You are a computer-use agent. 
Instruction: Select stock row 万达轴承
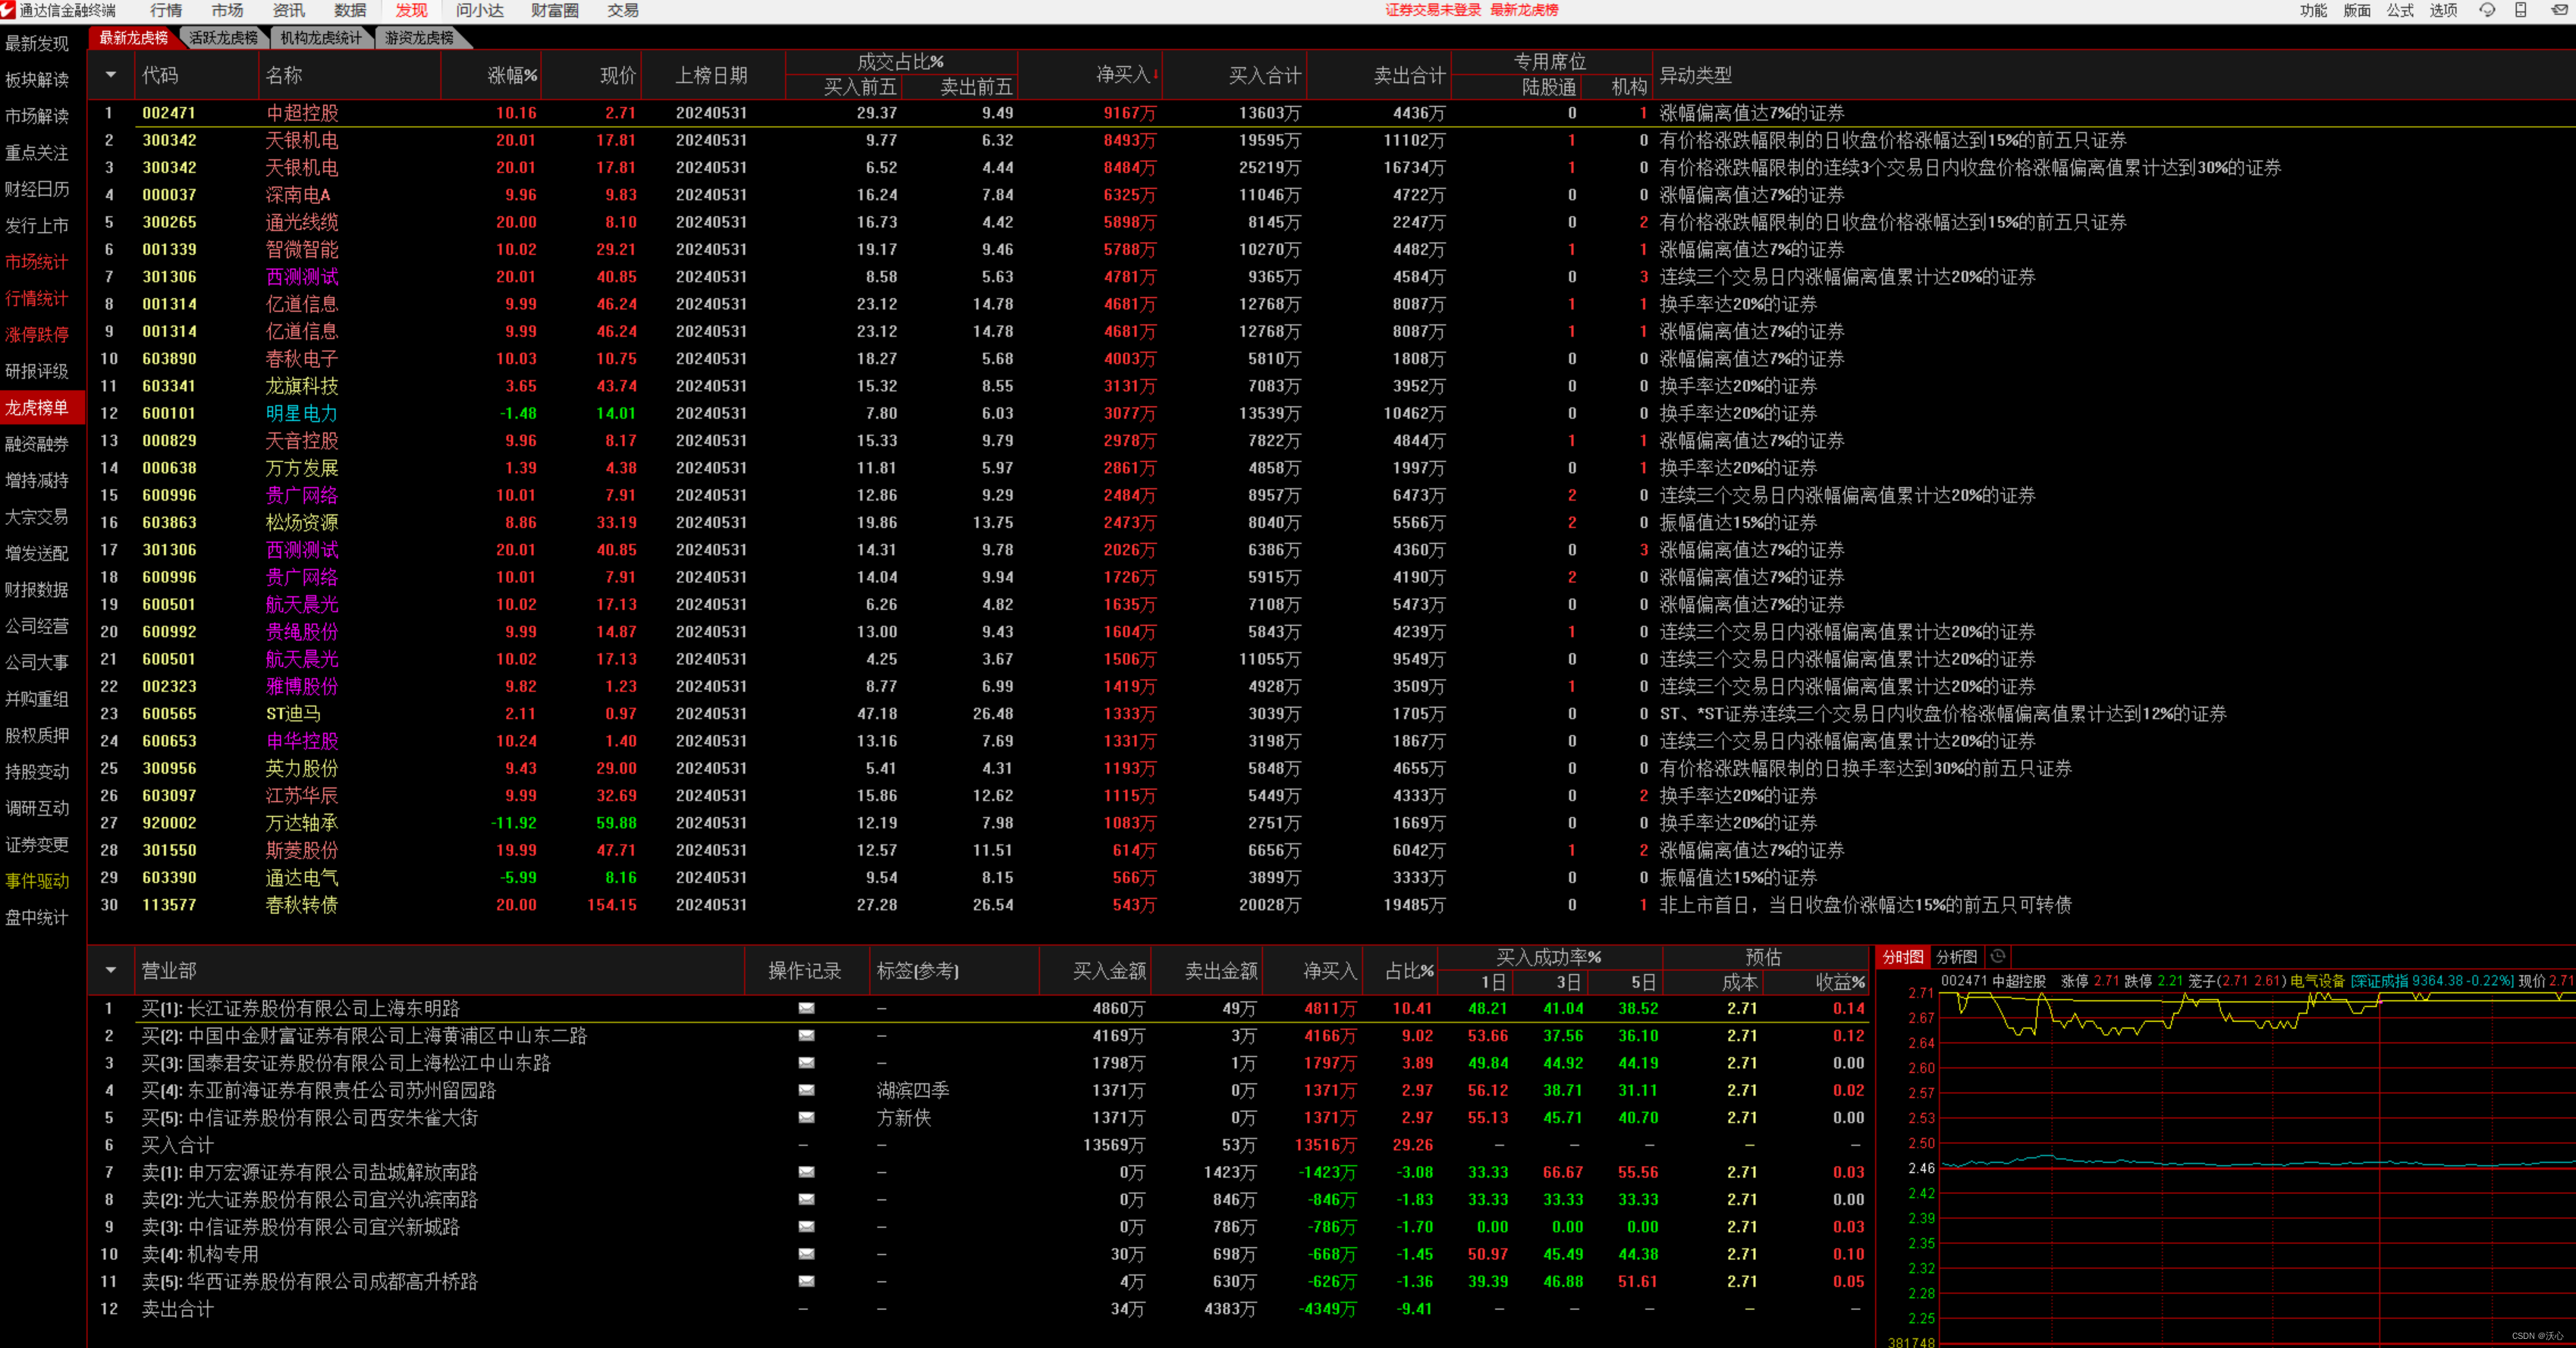(x=1331, y=823)
